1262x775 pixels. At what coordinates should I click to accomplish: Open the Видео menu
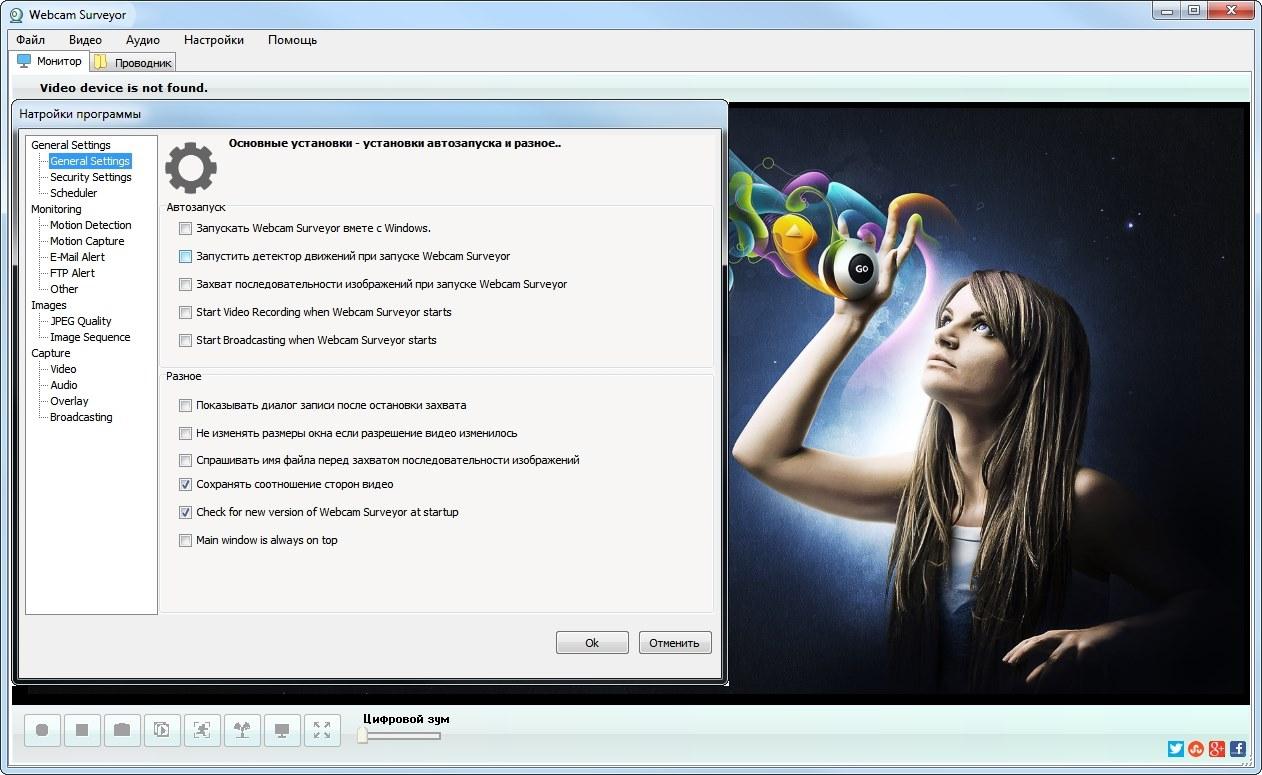point(85,40)
